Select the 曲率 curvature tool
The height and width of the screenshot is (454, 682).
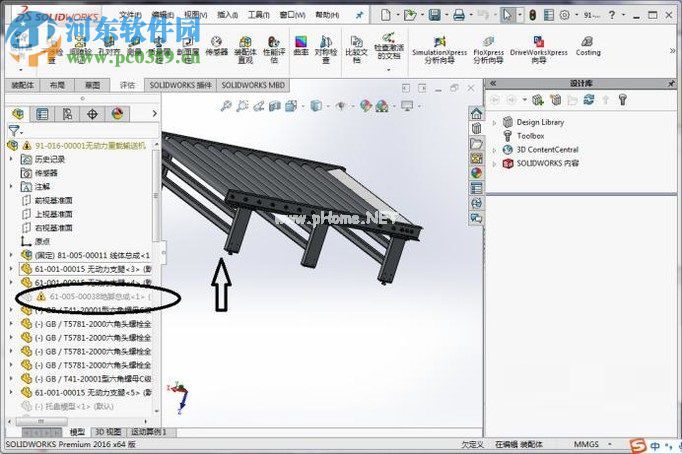click(301, 46)
